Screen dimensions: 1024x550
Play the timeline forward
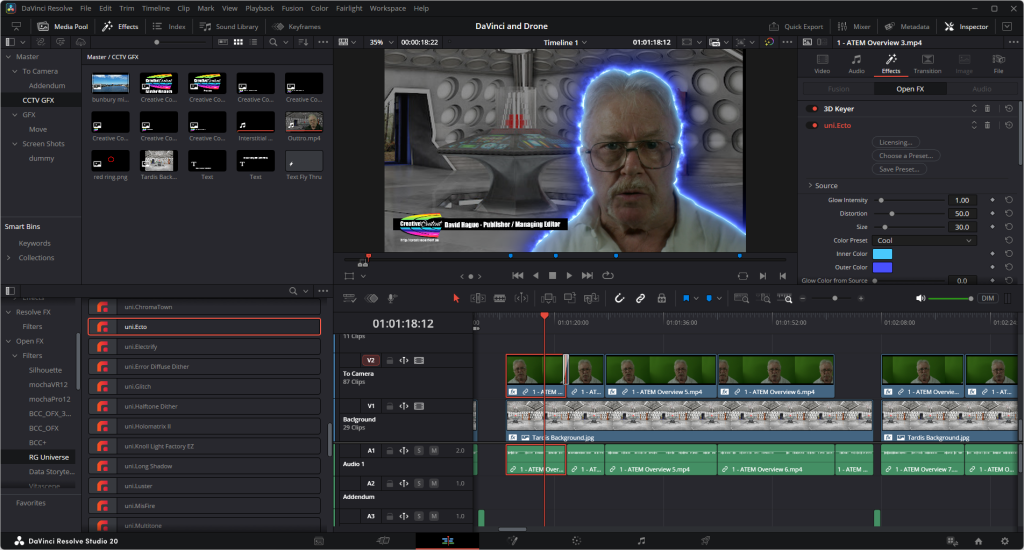pos(569,276)
